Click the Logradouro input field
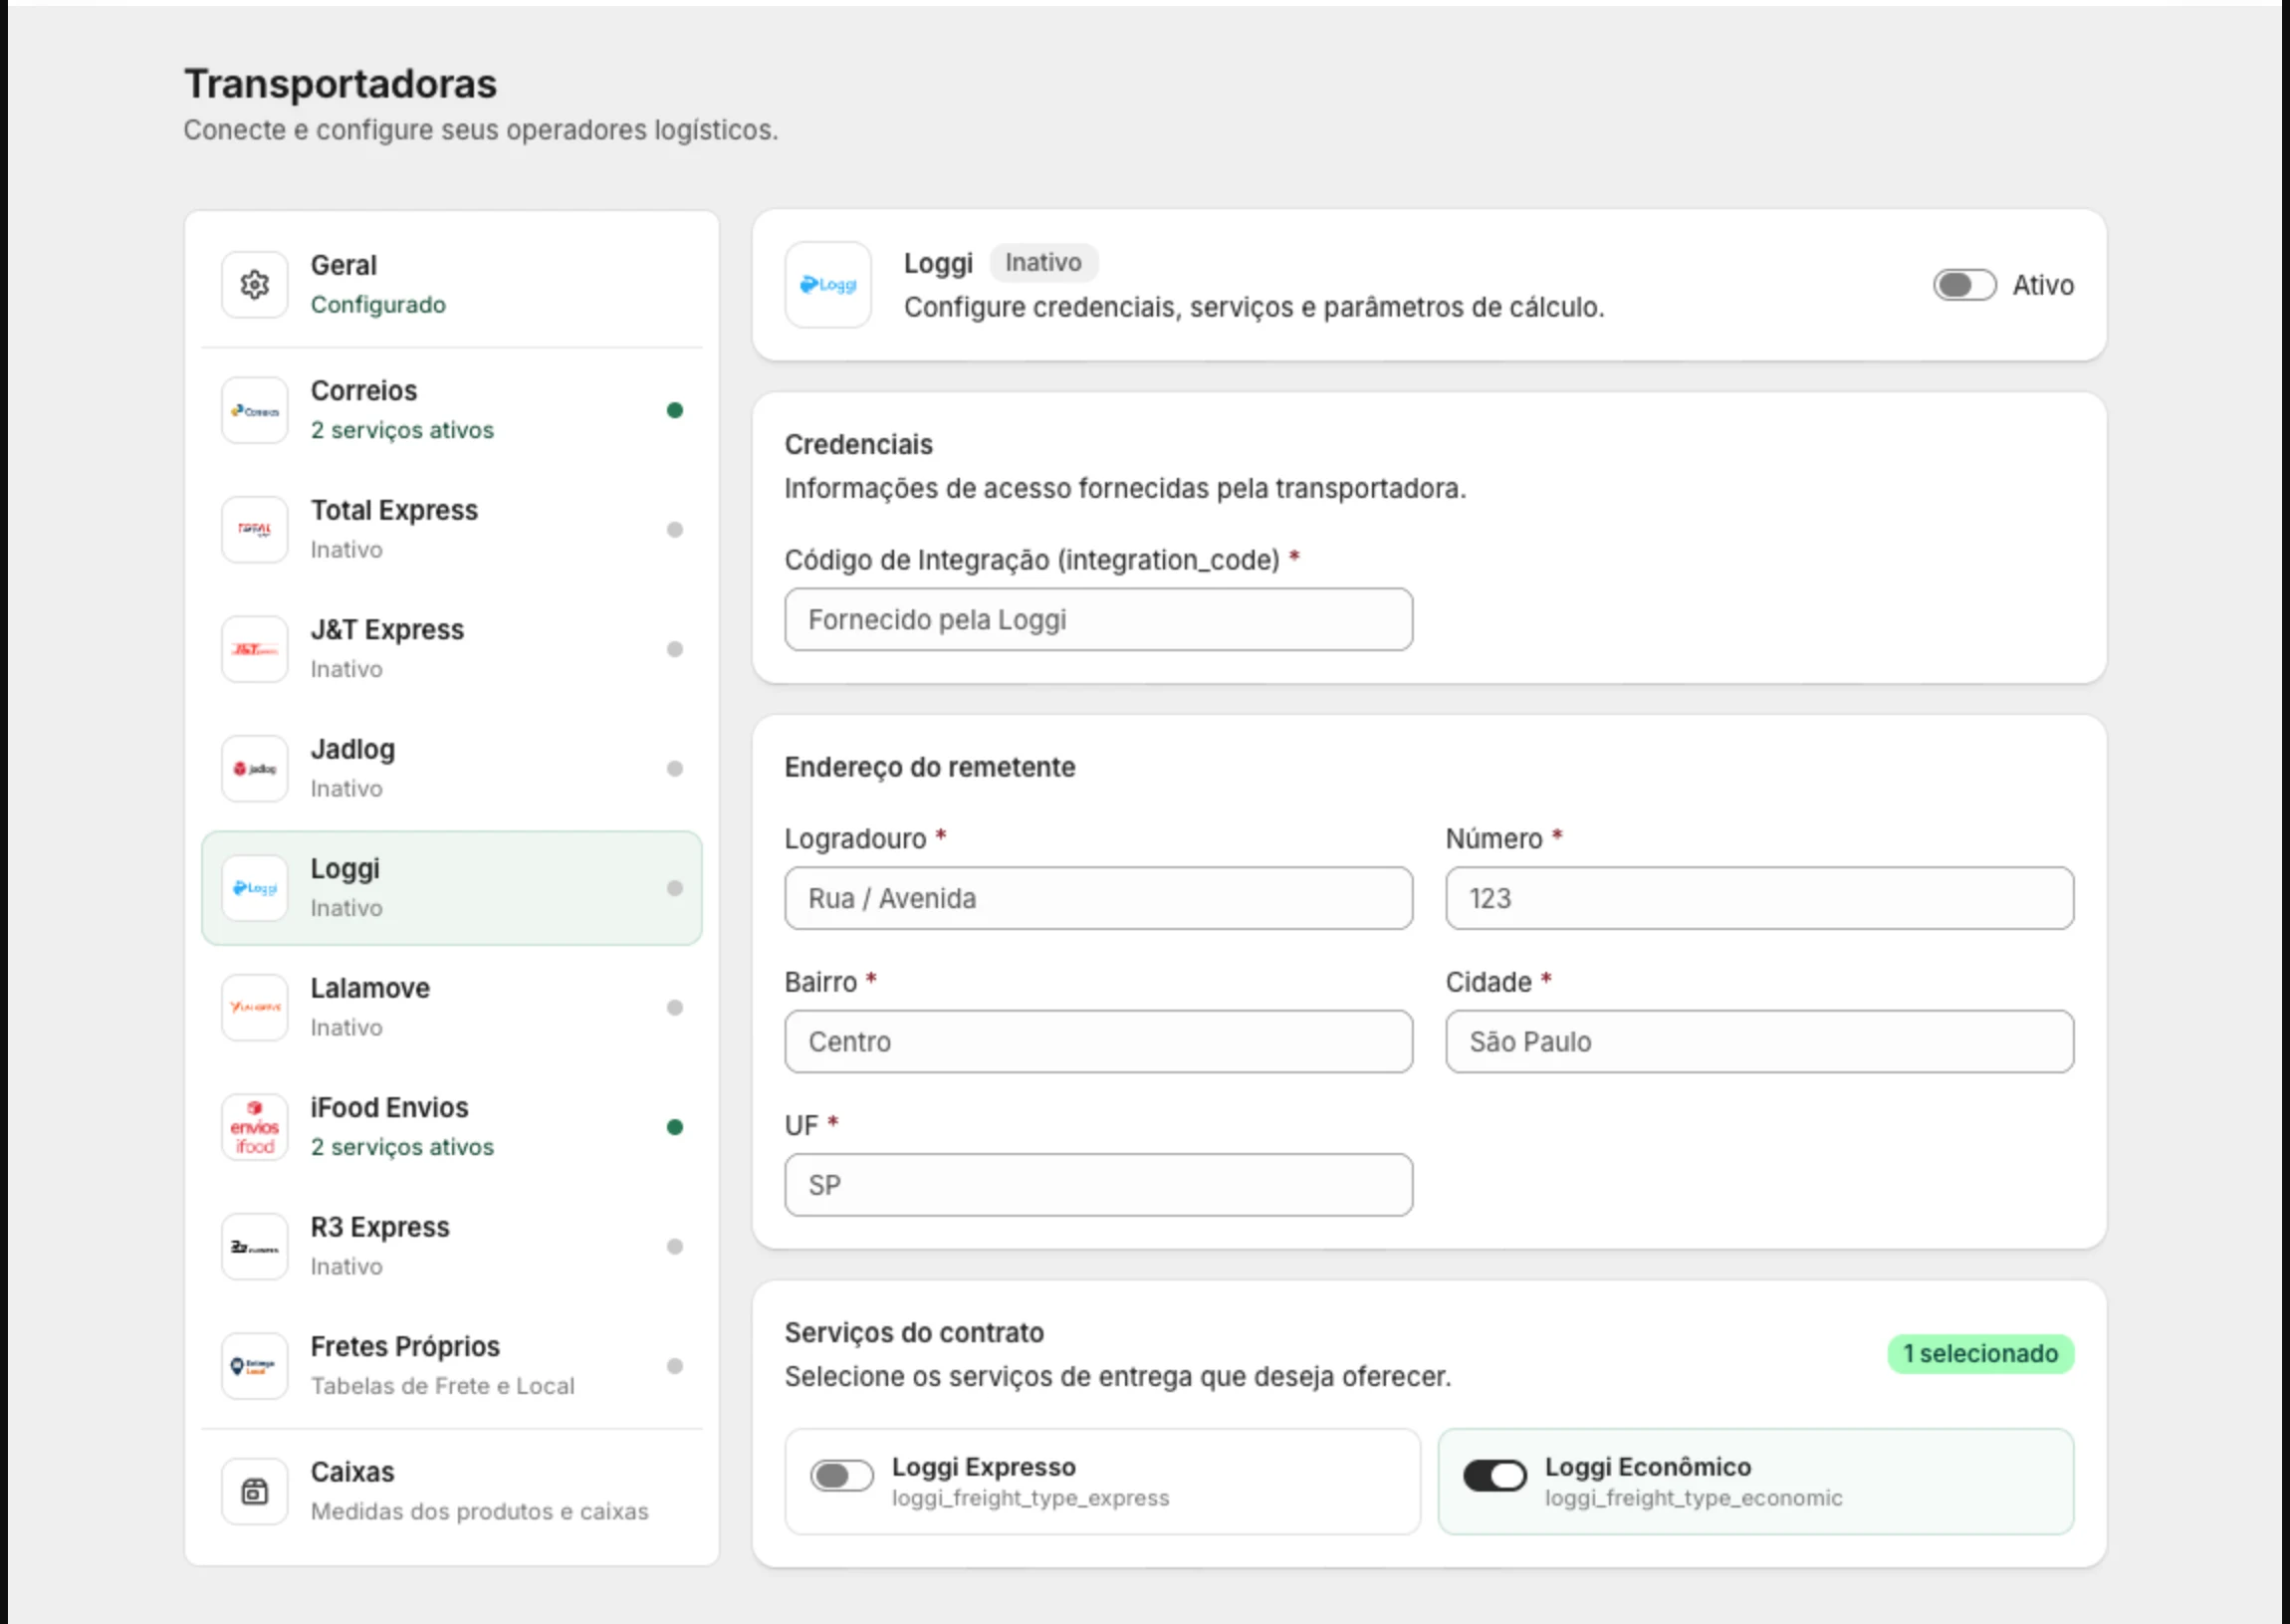Viewport: 2290px width, 1624px height. pyautogui.click(x=1099, y=899)
